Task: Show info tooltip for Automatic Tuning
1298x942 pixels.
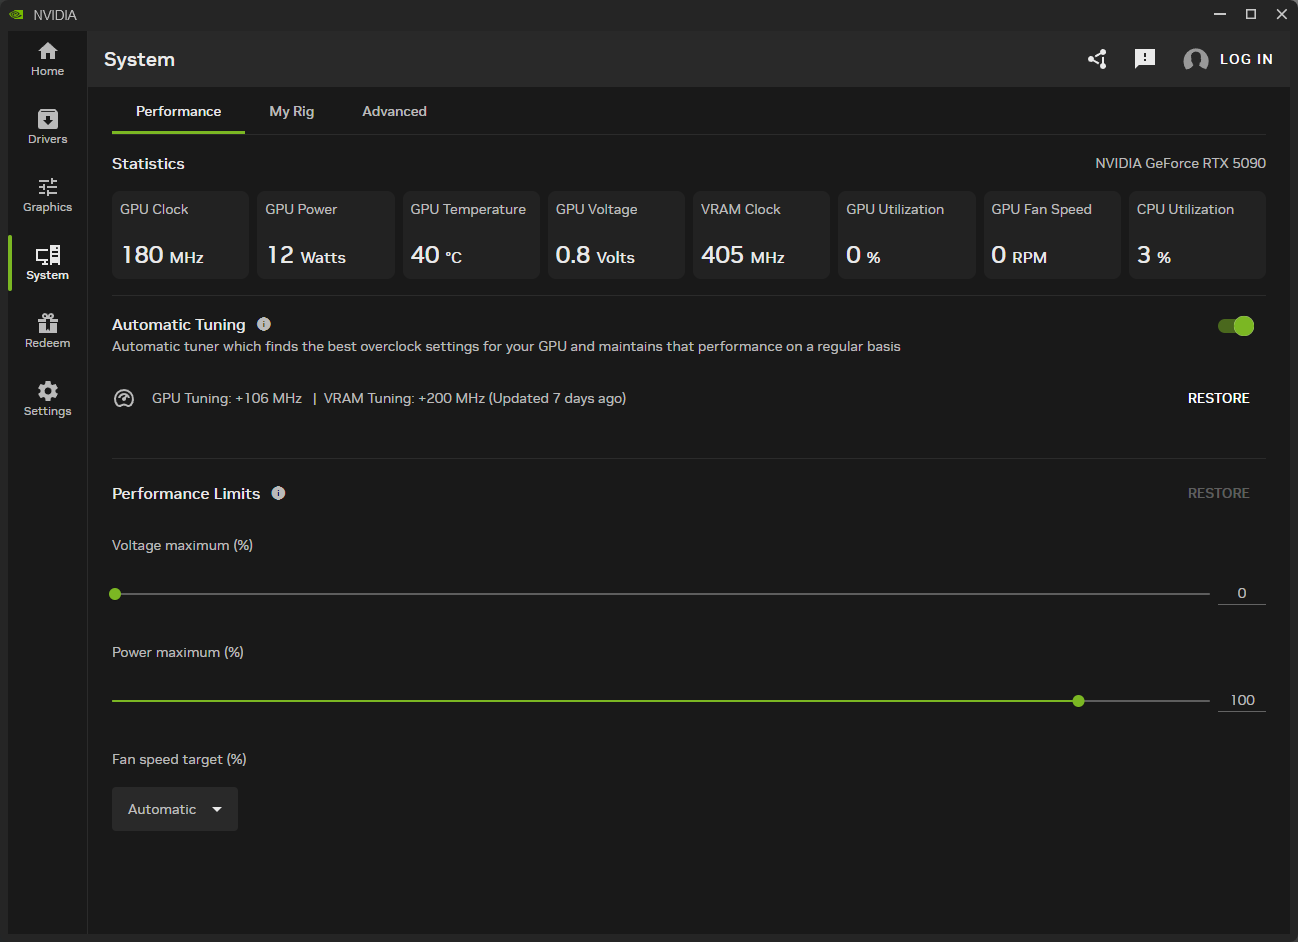Action: pos(264,324)
